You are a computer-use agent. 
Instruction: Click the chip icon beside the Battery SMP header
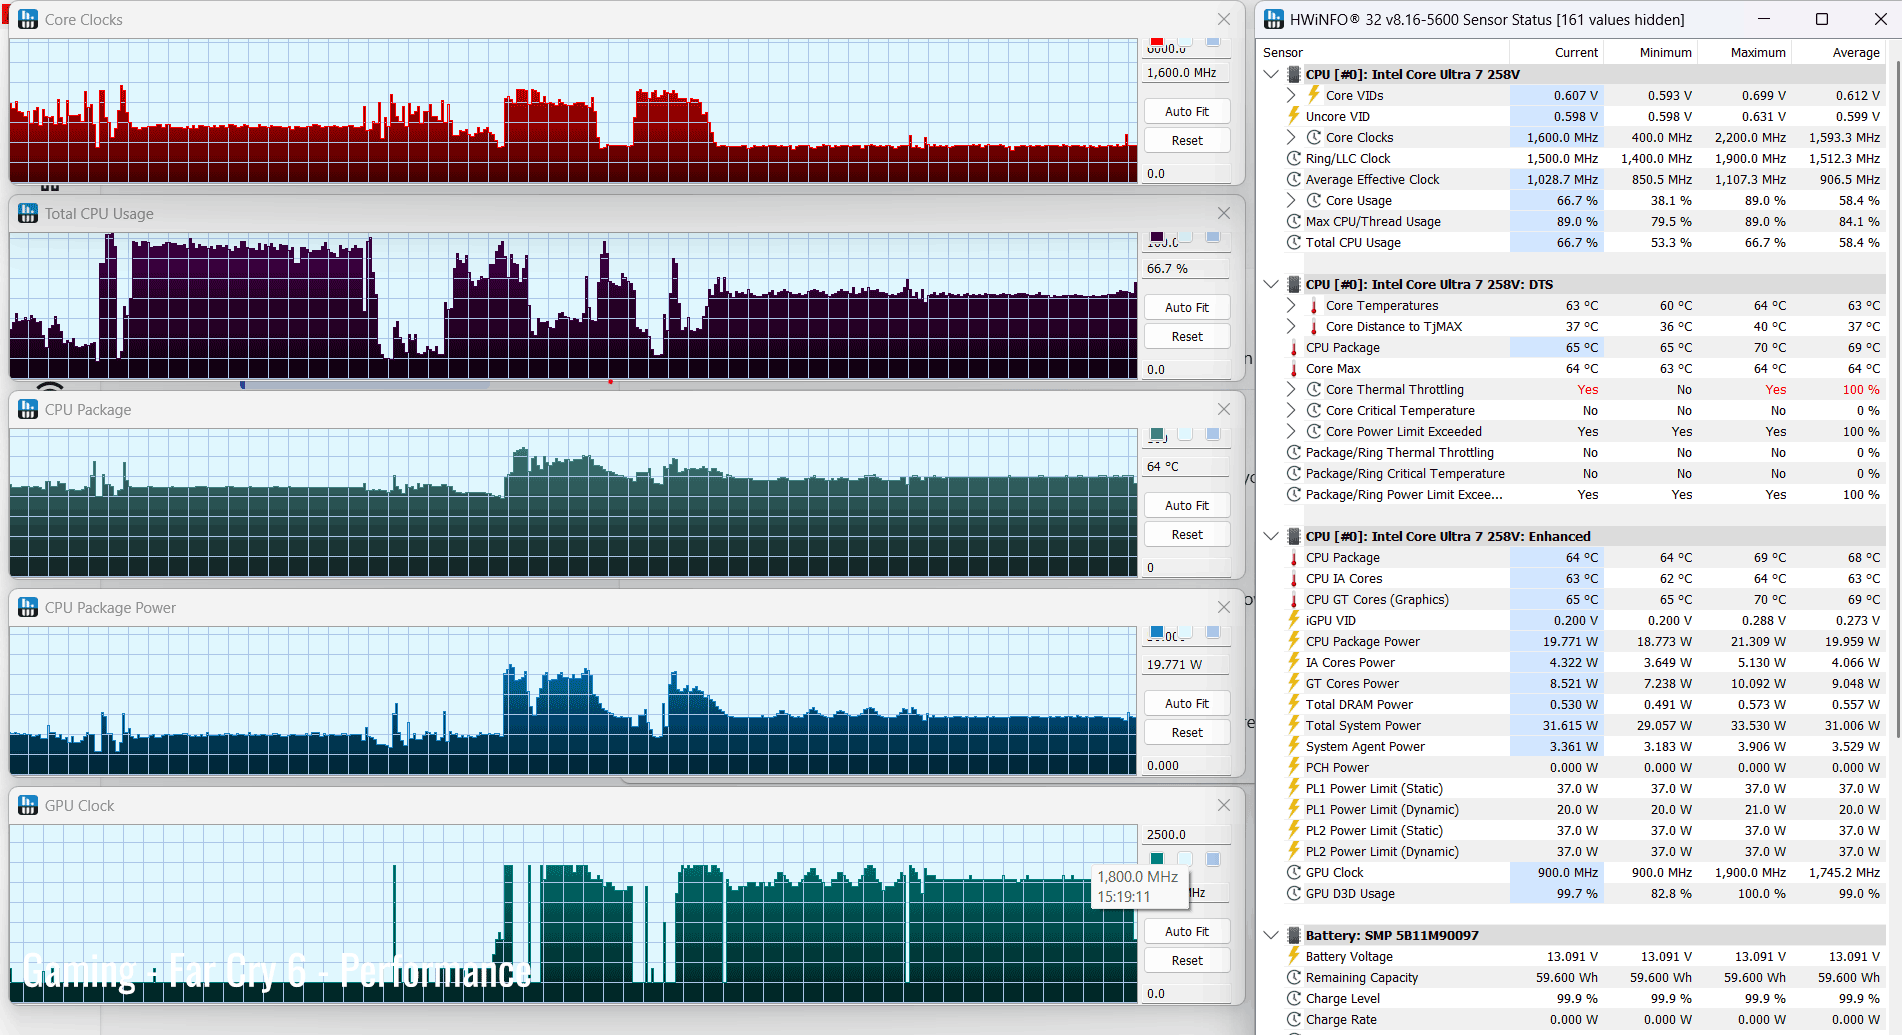1294,935
